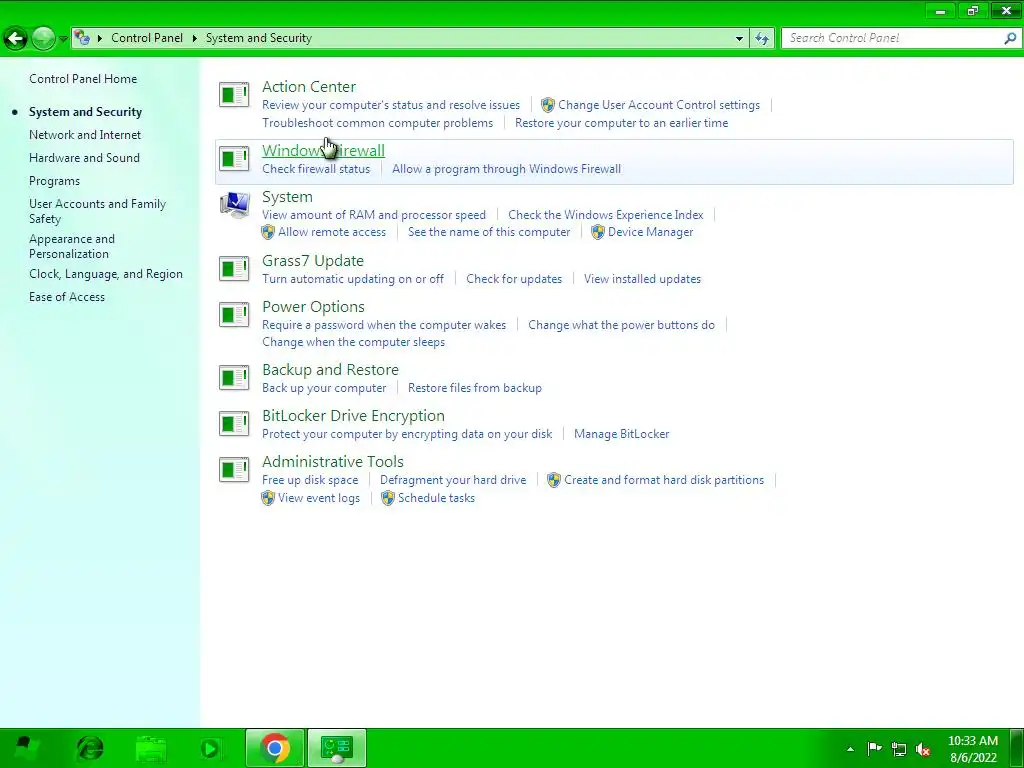Open the address bar history dropdown
The width and height of the screenshot is (1024, 768).
coord(739,39)
